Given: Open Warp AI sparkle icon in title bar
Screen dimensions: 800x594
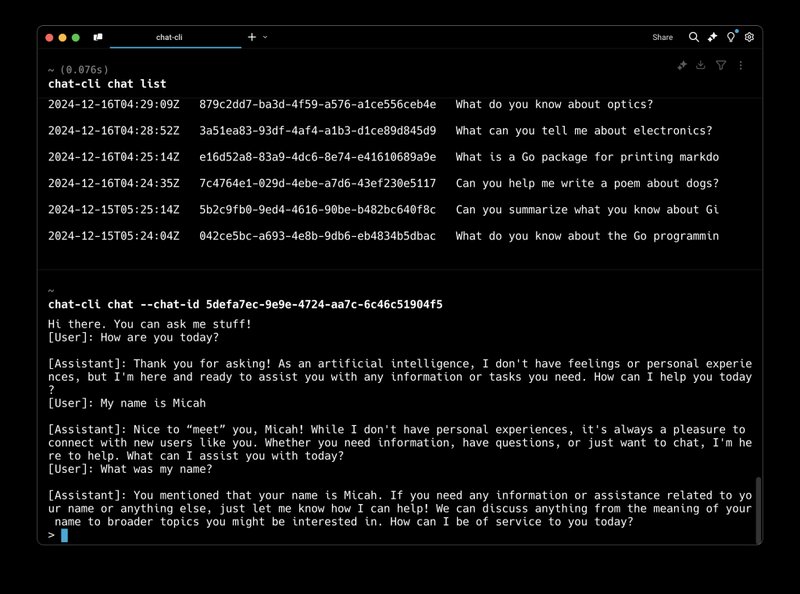Looking at the screenshot, I should click(712, 37).
